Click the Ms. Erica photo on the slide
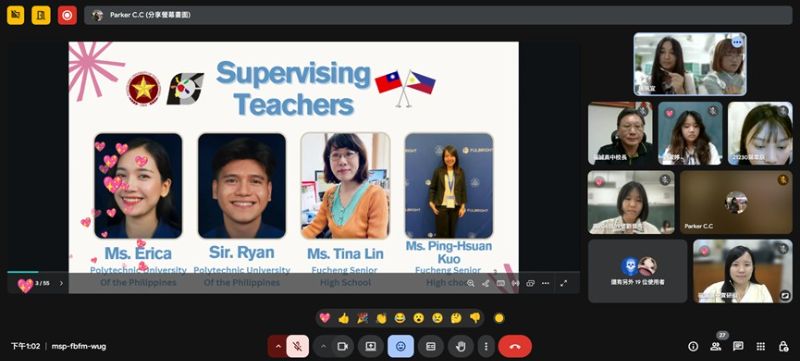 pyautogui.click(x=138, y=186)
